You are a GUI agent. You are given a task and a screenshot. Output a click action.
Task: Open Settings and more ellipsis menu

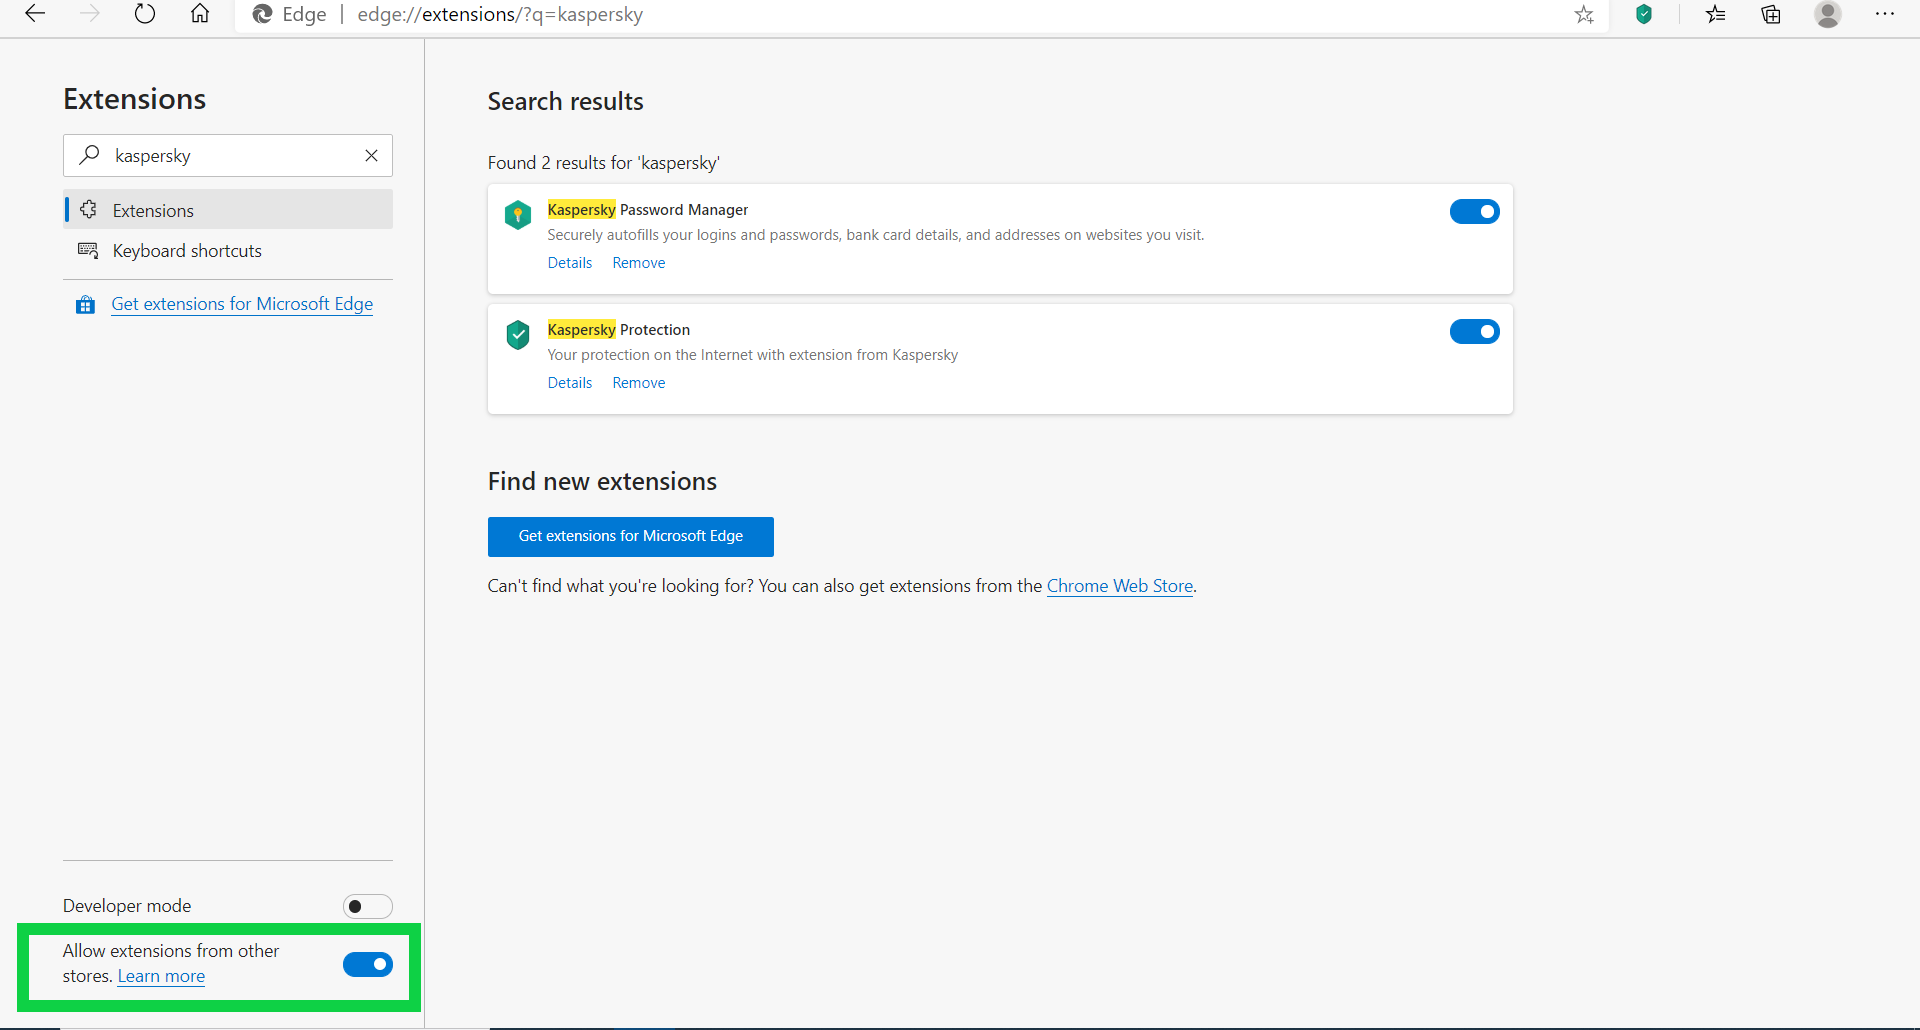point(1885,14)
